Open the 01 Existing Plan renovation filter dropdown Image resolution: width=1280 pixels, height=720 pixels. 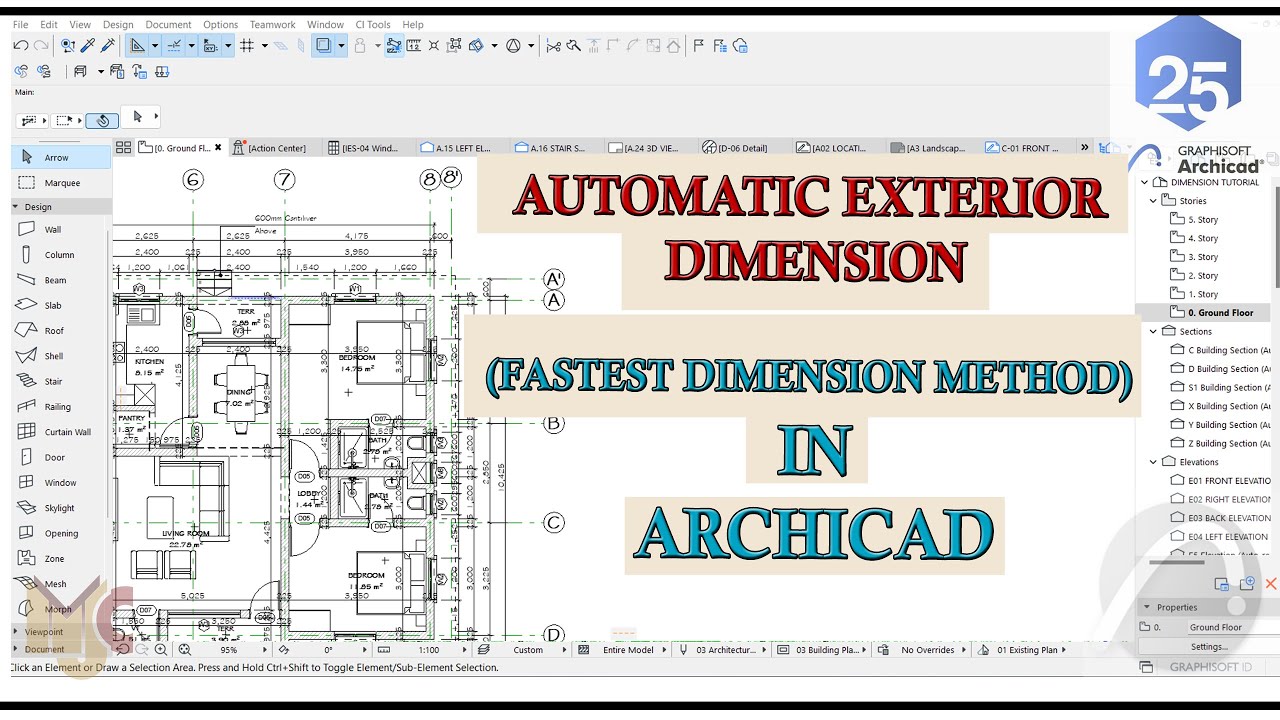pyautogui.click(x=1031, y=649)
